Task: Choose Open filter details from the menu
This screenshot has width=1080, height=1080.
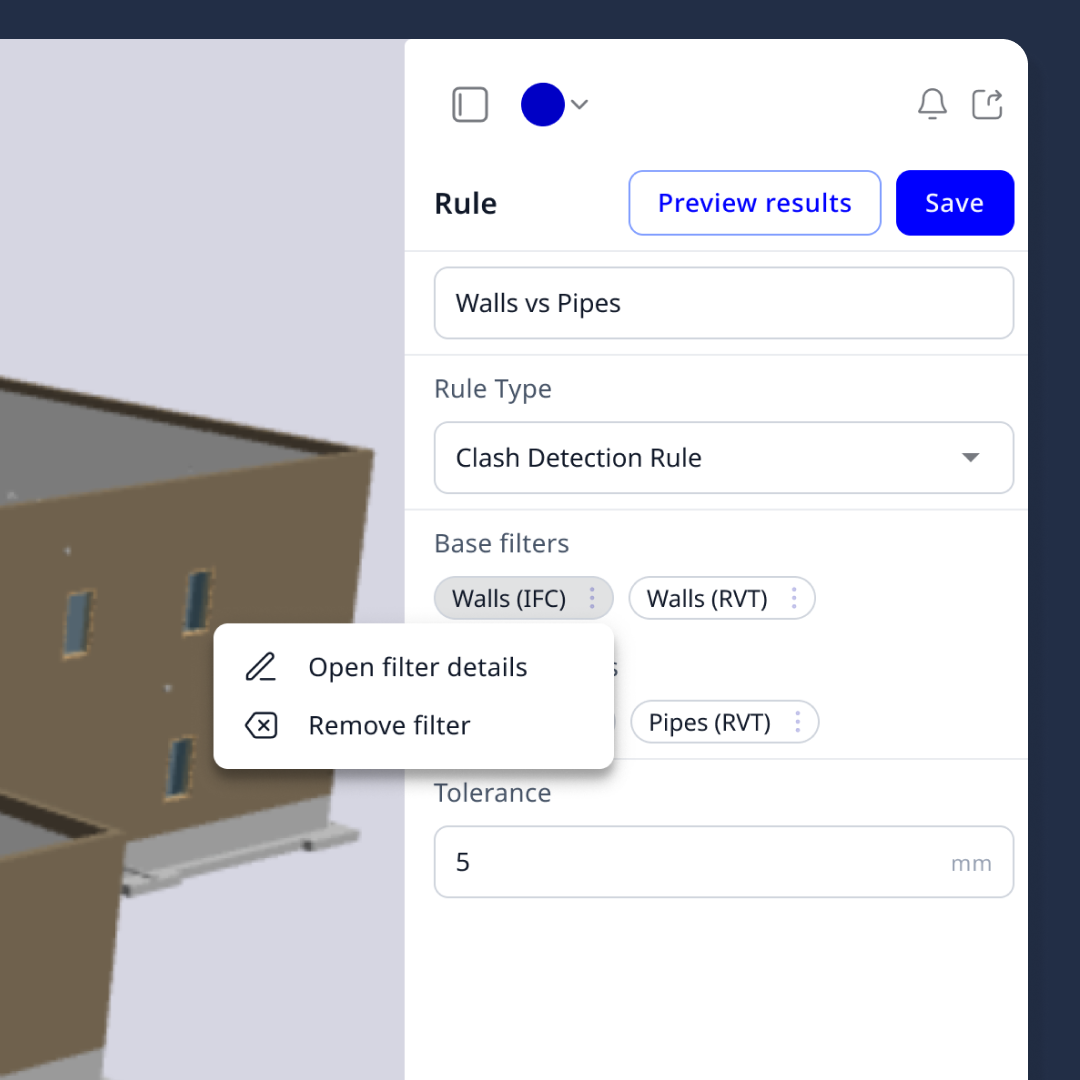Action: coord(418,667)
